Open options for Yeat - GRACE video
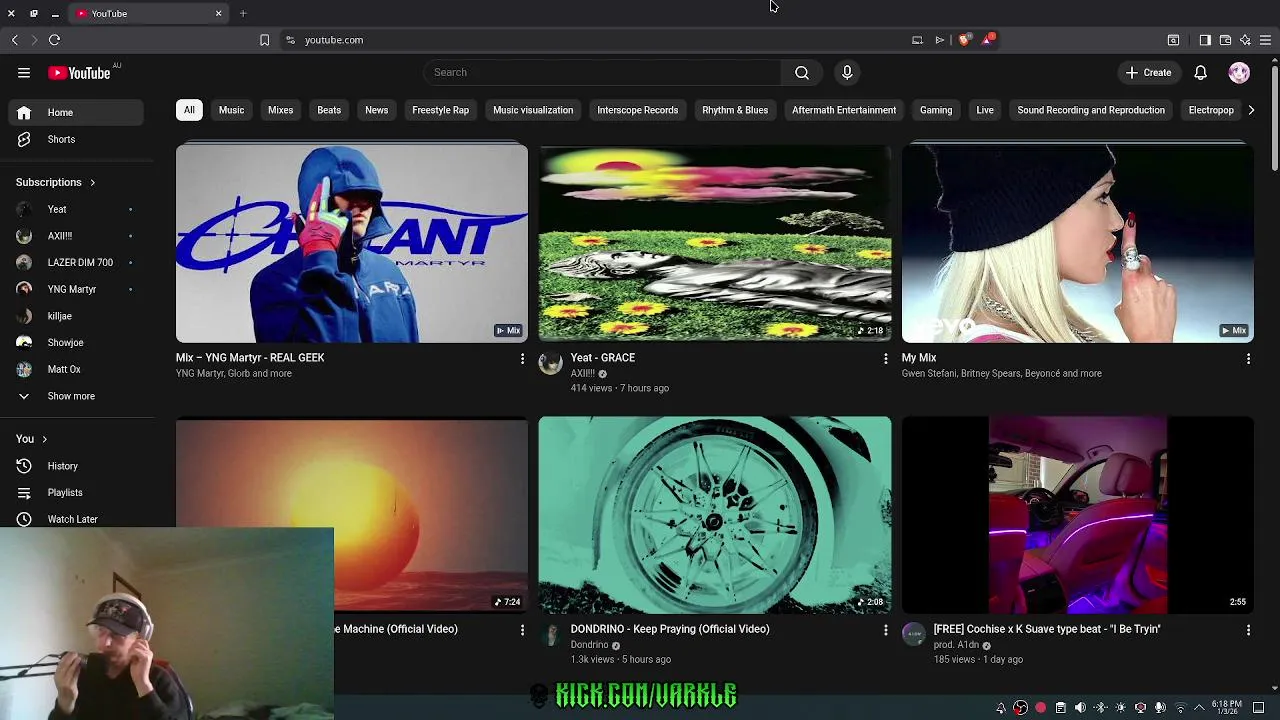The height and width of the screenshot is (720, 1280). (885, 358)
